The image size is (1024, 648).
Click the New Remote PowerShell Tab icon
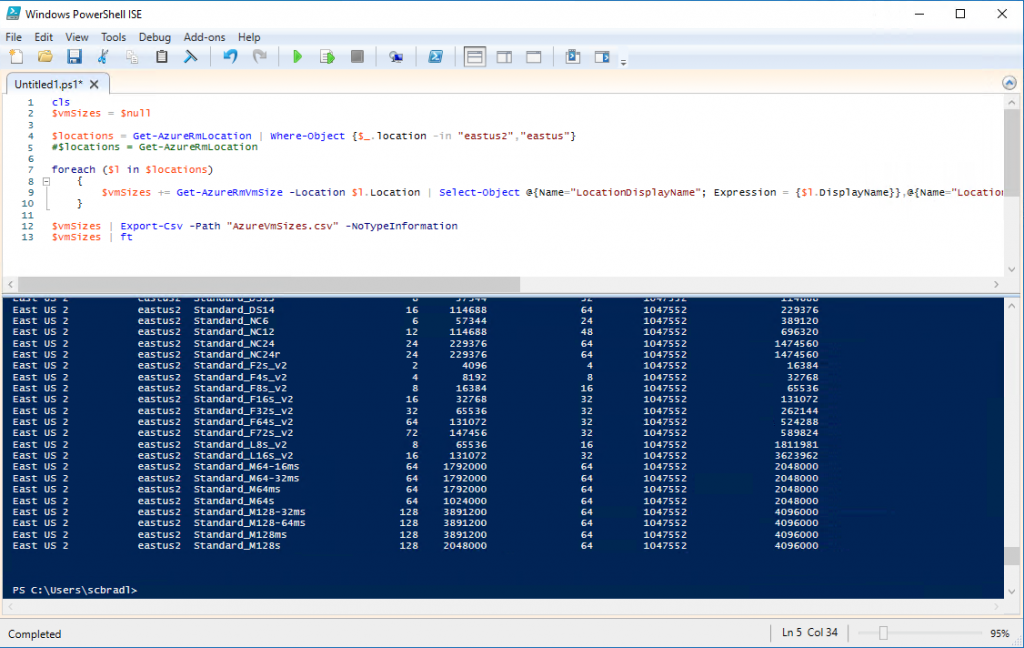click(396, 57)
